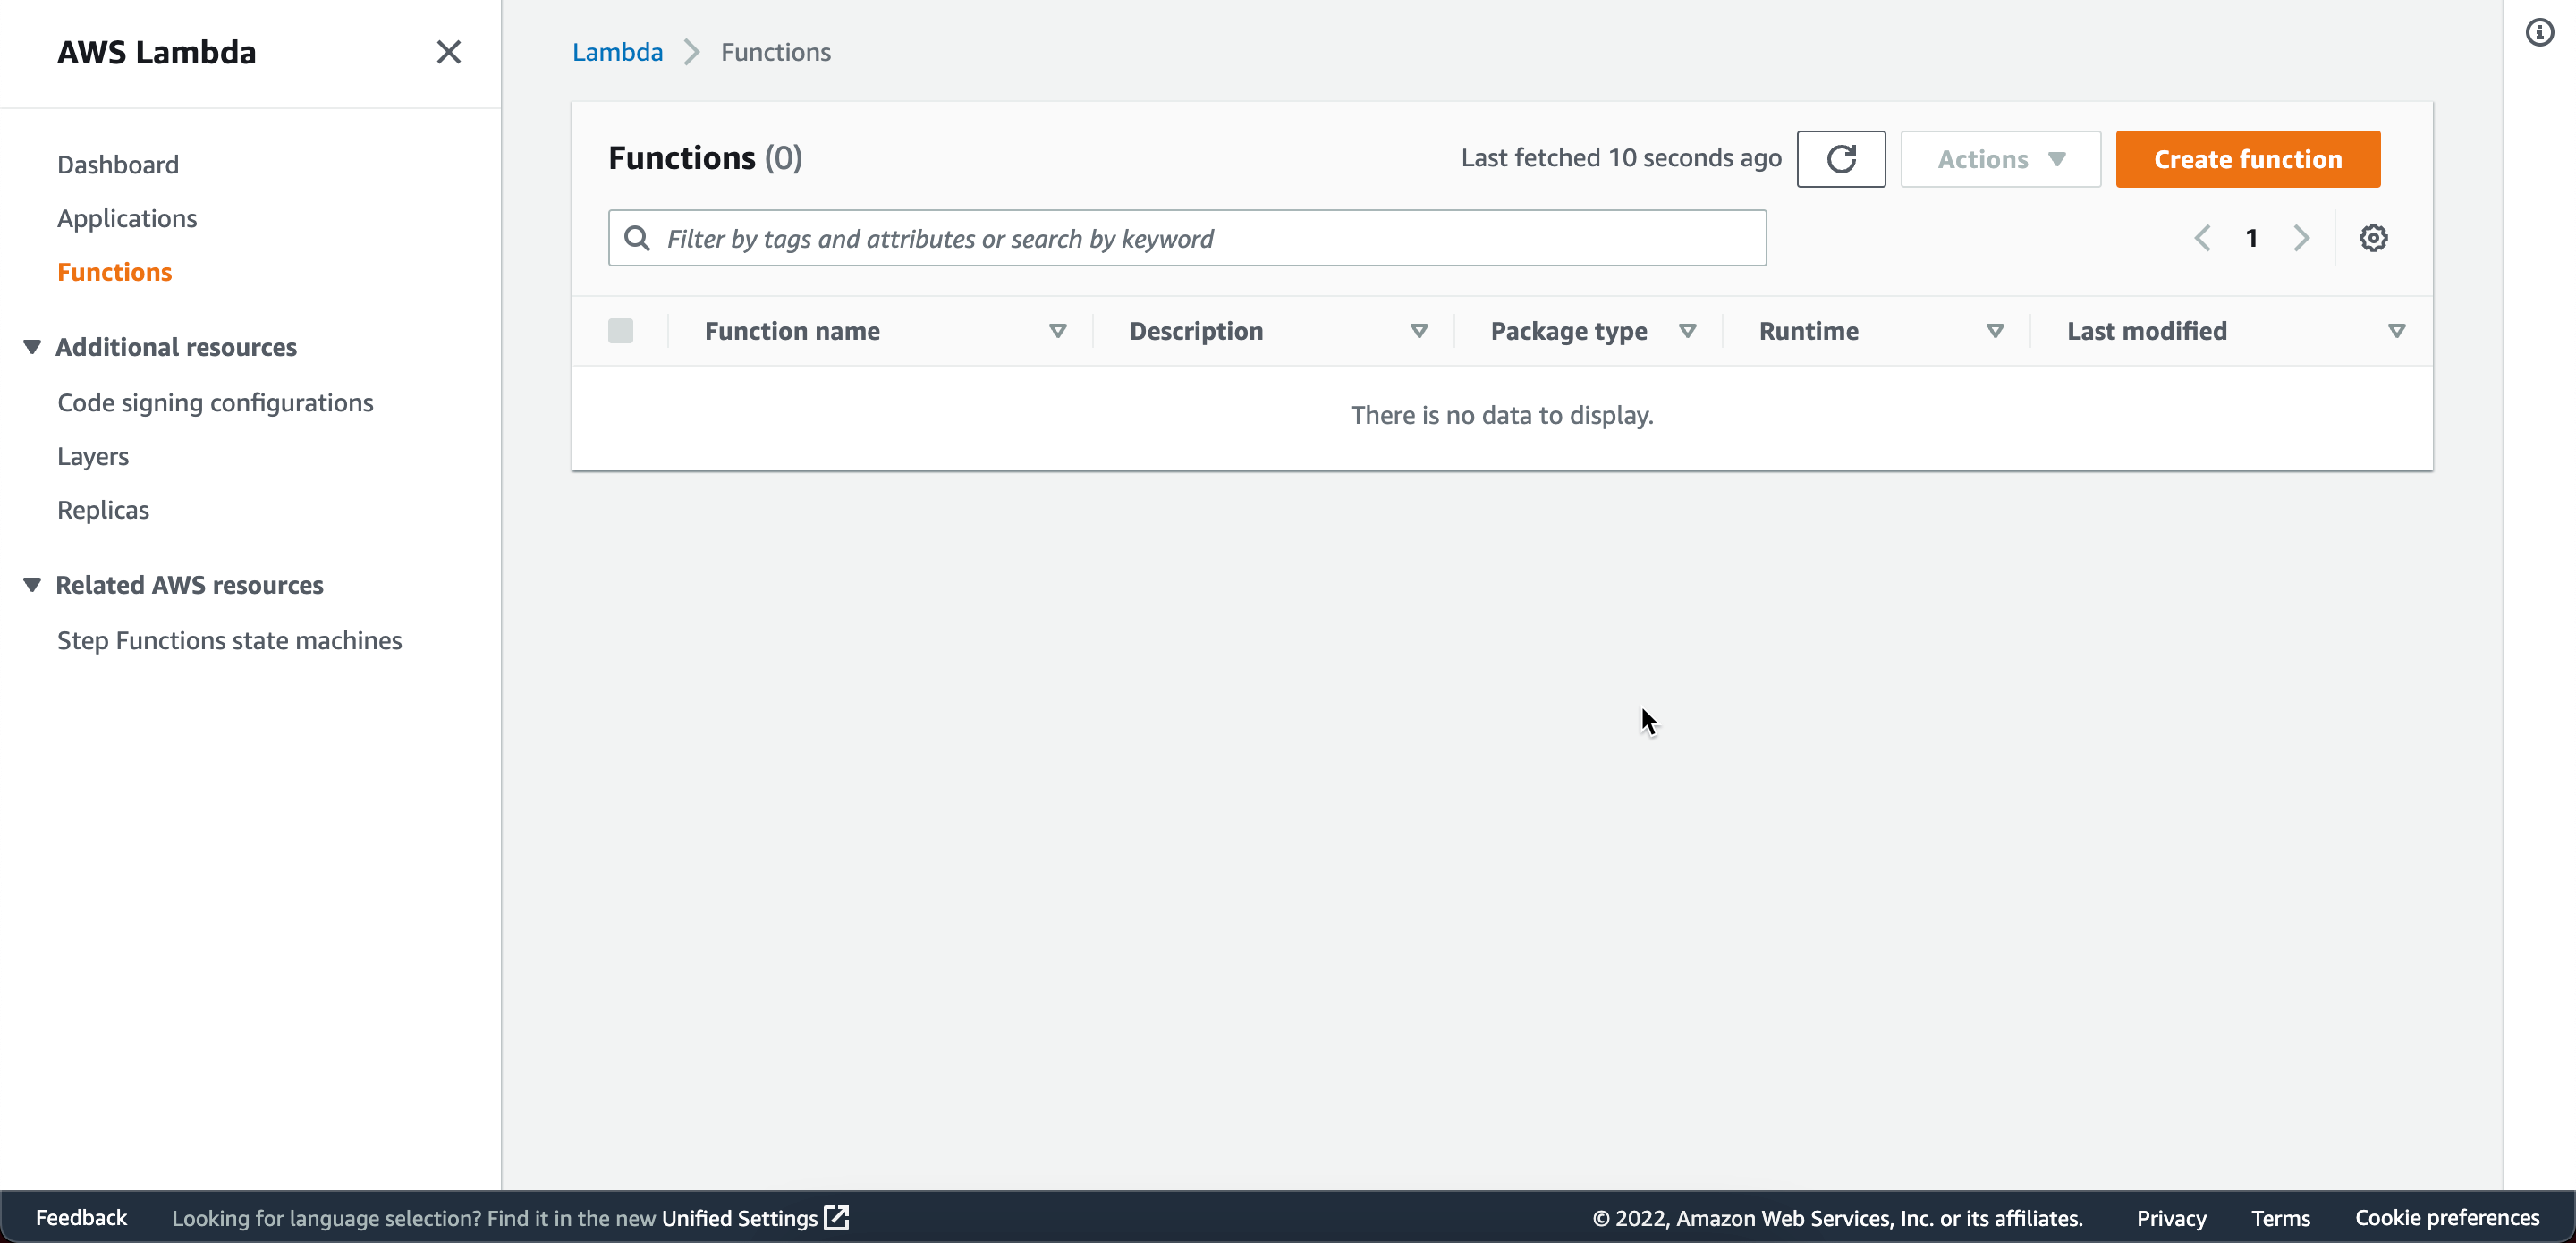2576x1243 pixels.
Task: Click the previous page arrow
Action: pyautogui.click(x=2203, y=237)
